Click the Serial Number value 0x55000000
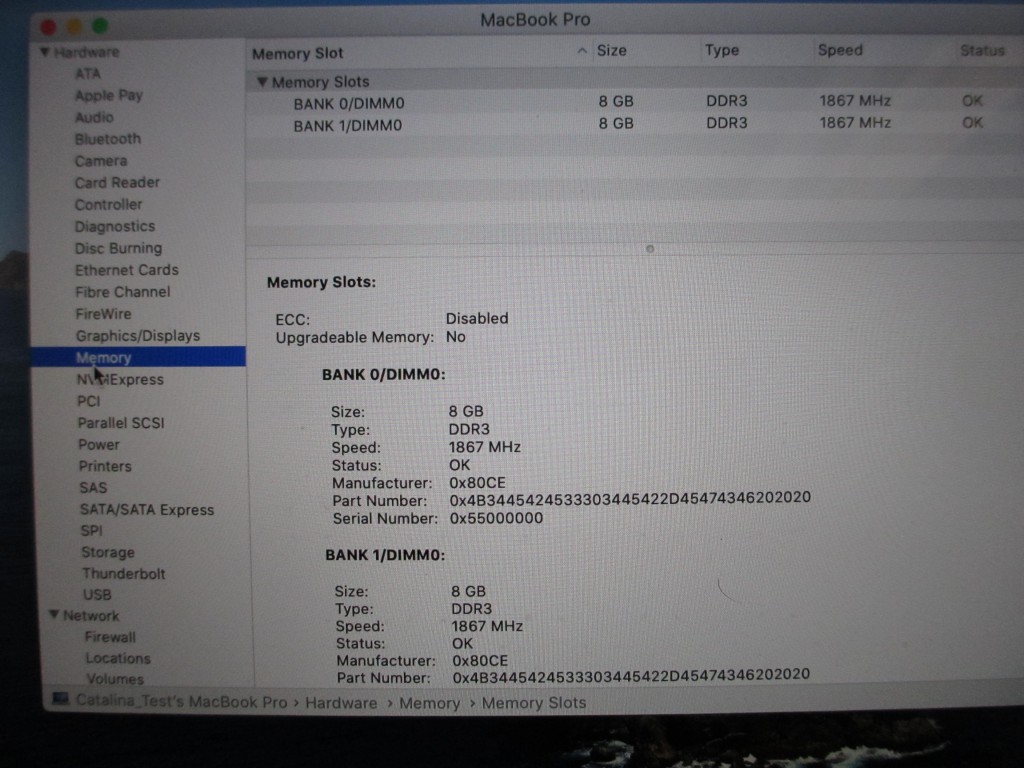Screen dimensions: 1024x768 [x=496, y=519]
